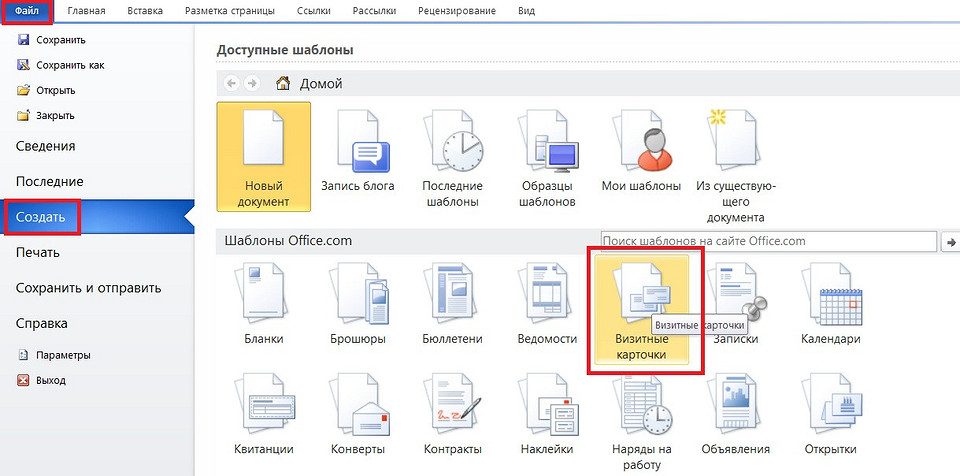Select Создать in the left menu
Screen dimensions: 960x476
41,217
